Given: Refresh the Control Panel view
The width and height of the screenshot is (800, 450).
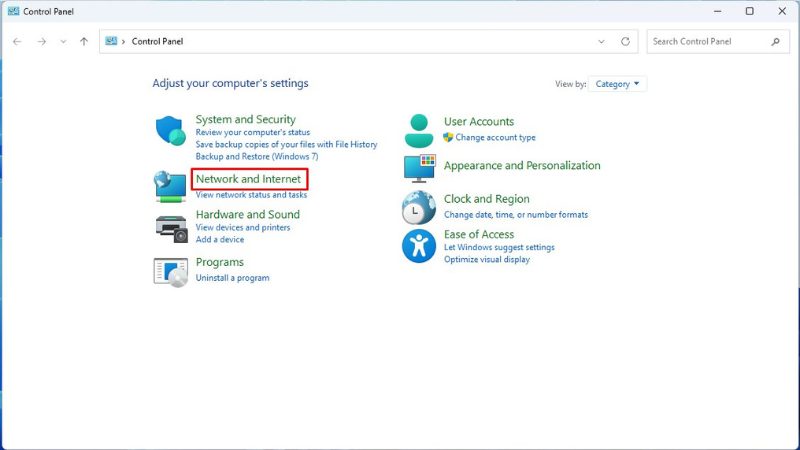Looking at the screenshot, I should pyautogui.click(x=626, y=41).
